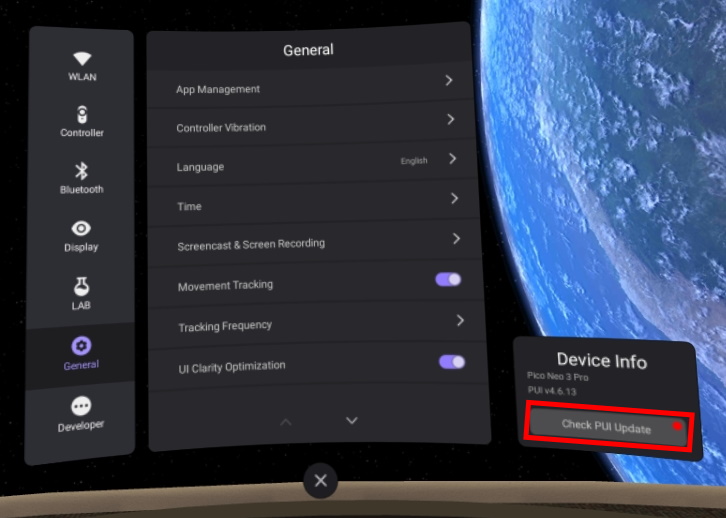Image resolution: width=726 pixels, height=518 pixels.
Task: Expand Time settings chevron
Action: pyautogui.click(x=454, y=199)
